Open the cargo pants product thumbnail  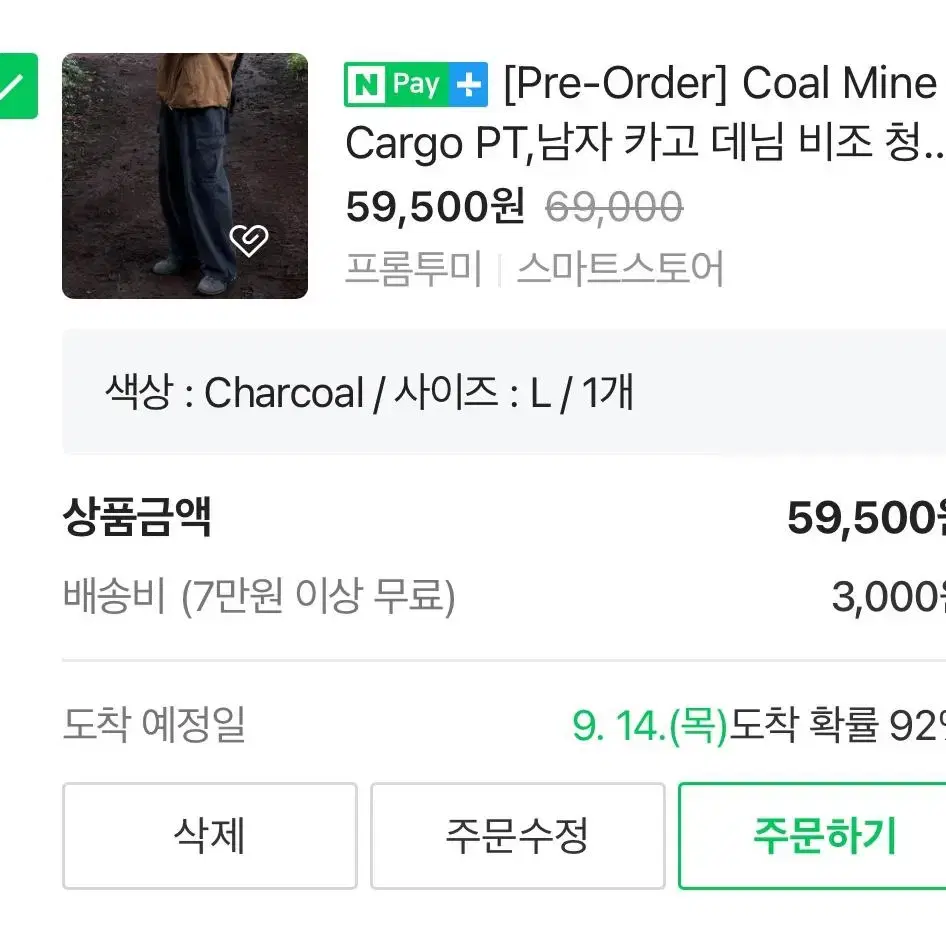[185, 176]
